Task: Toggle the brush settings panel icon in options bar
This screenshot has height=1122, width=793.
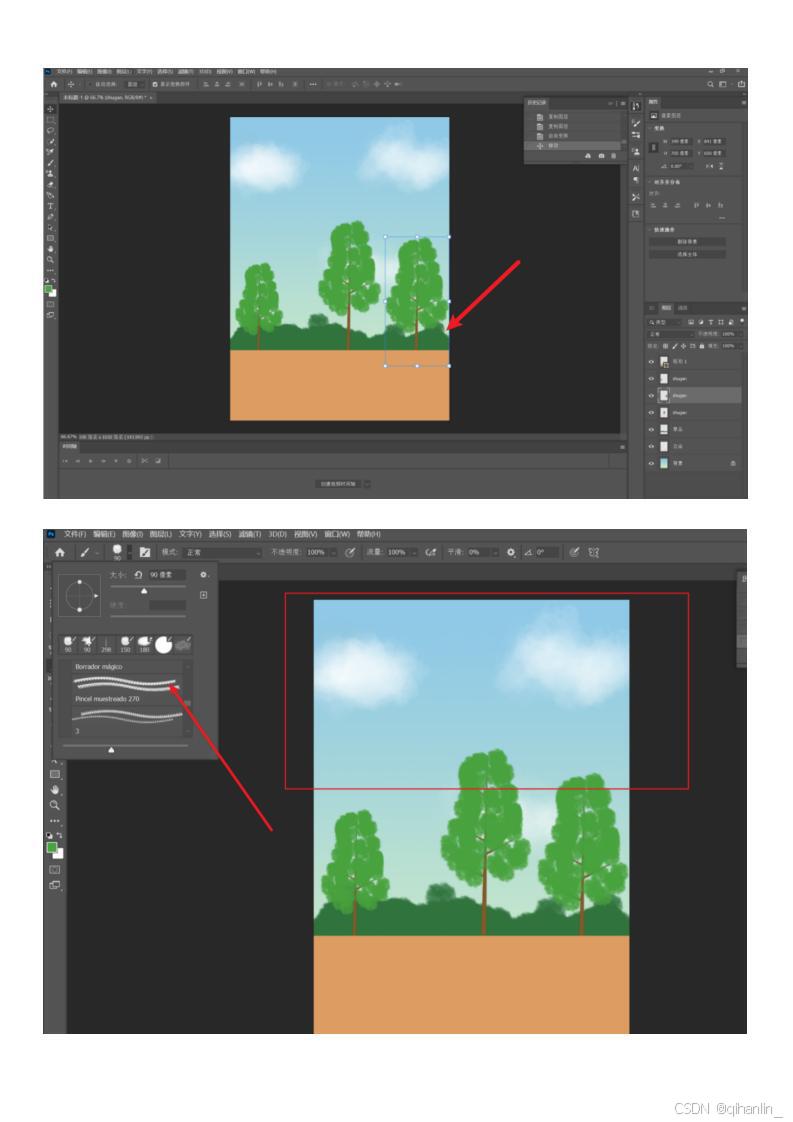Action: coord(145,552)
